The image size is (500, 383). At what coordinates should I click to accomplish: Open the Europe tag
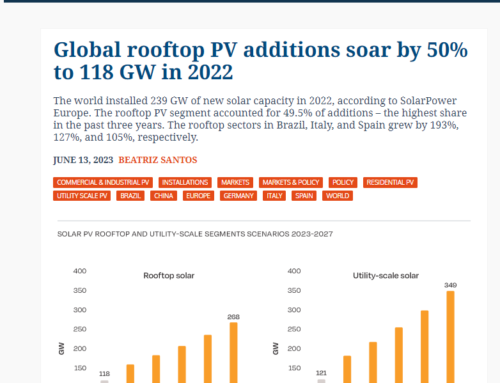point(198,196)
